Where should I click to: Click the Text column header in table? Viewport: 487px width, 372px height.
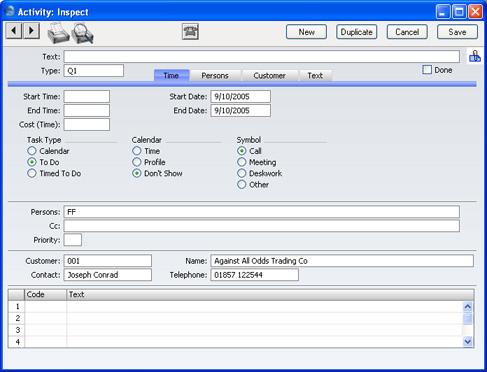click(x=270, y=295)
